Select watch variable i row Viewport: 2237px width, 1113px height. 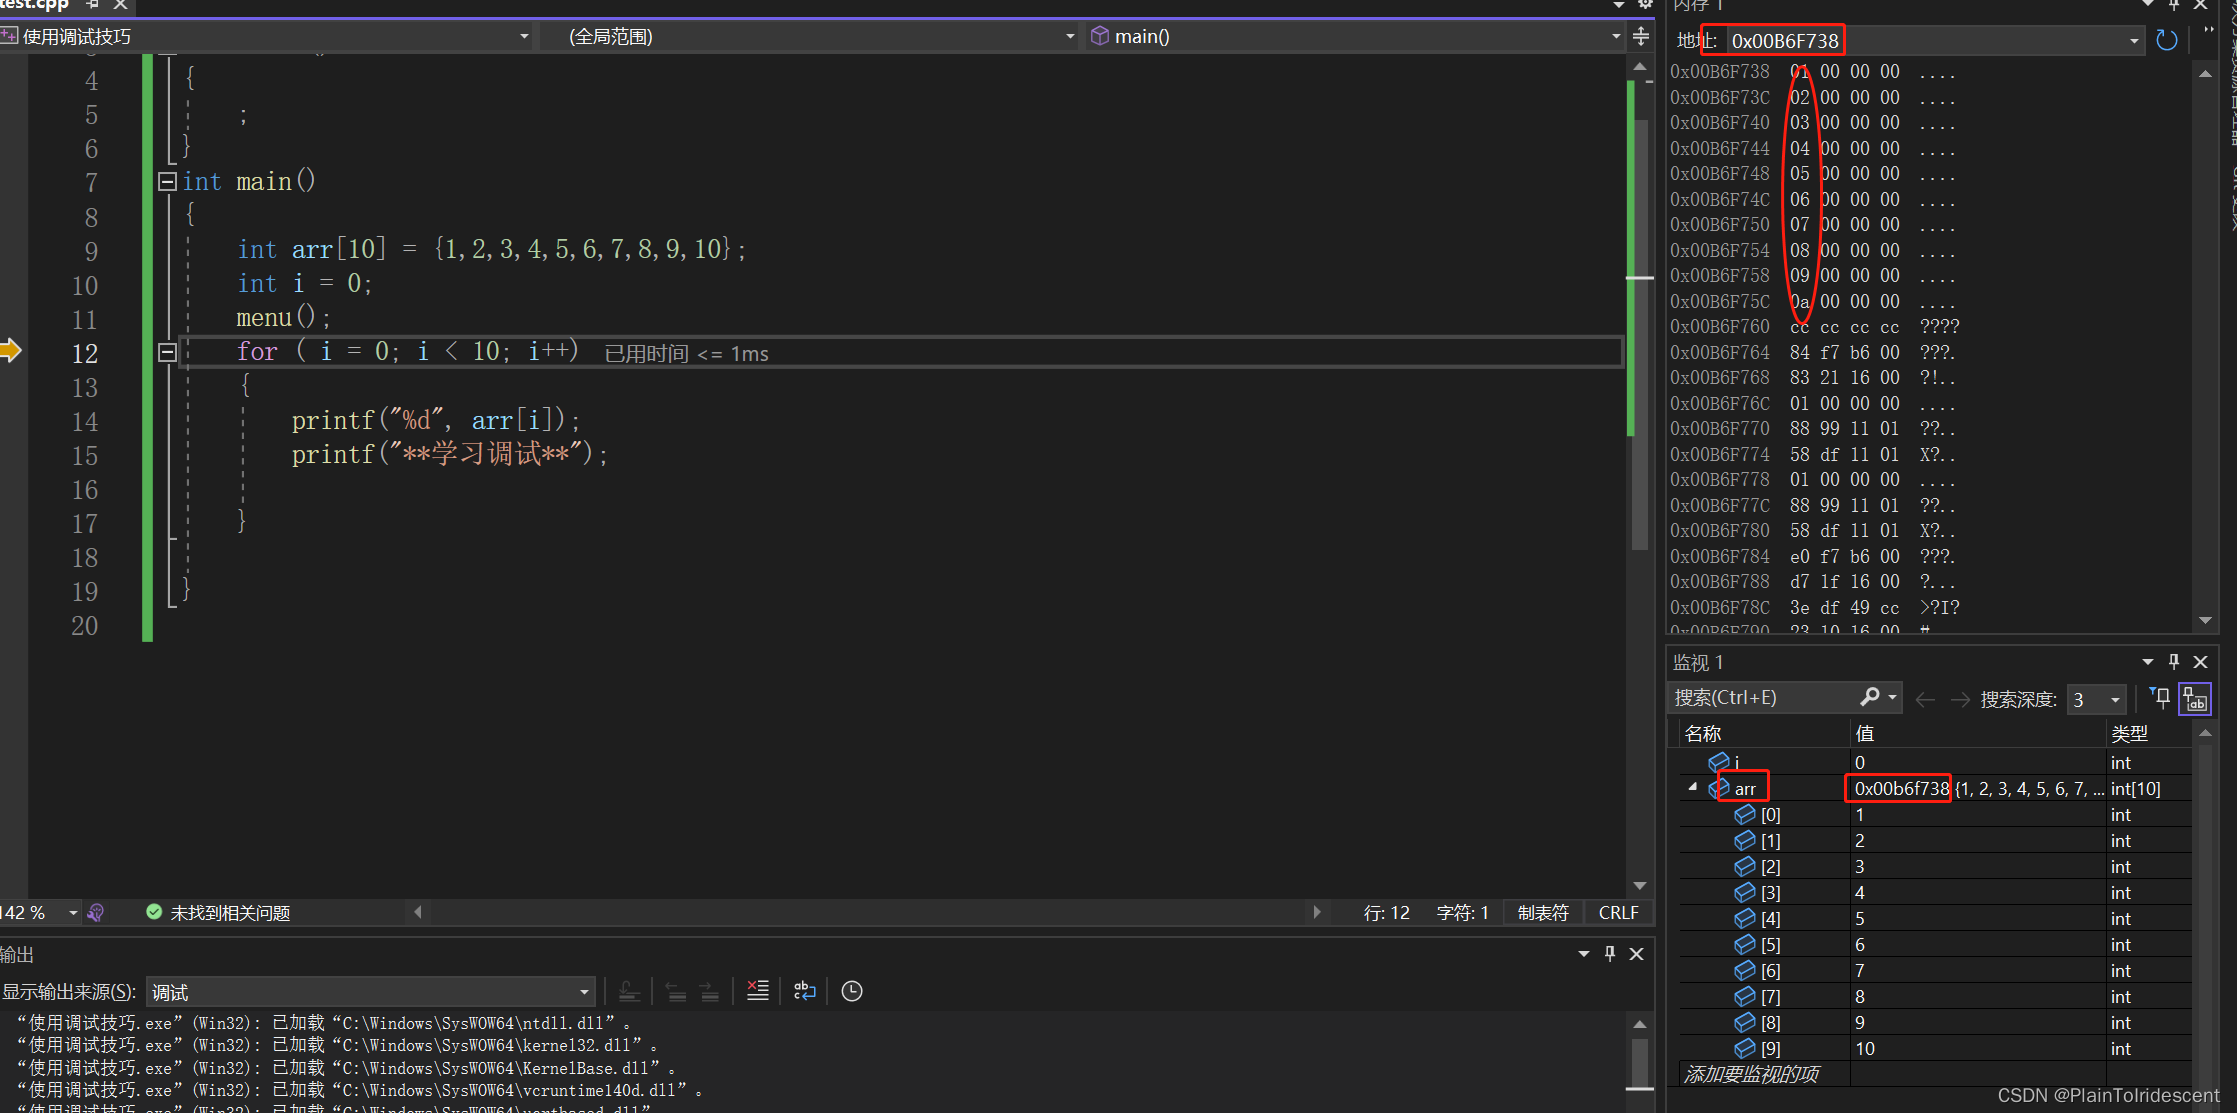click(1935, 762)
